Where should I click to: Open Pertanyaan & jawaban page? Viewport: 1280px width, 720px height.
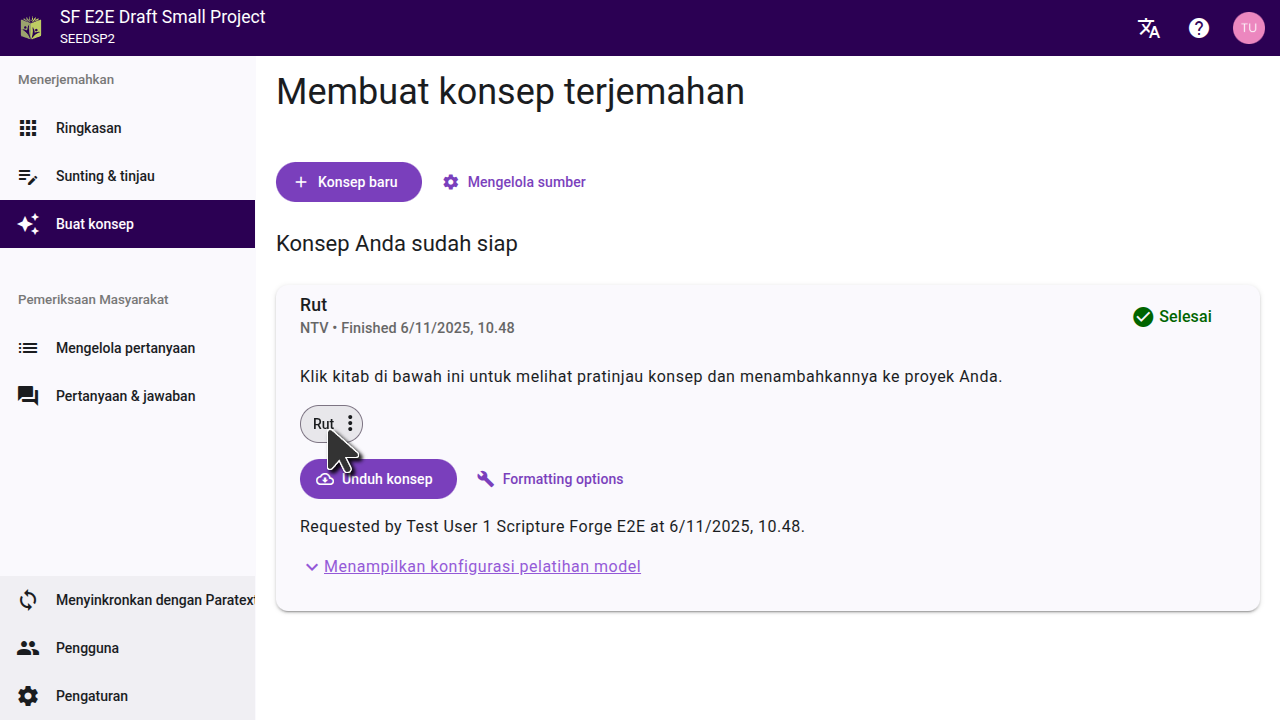click(125, 396)
